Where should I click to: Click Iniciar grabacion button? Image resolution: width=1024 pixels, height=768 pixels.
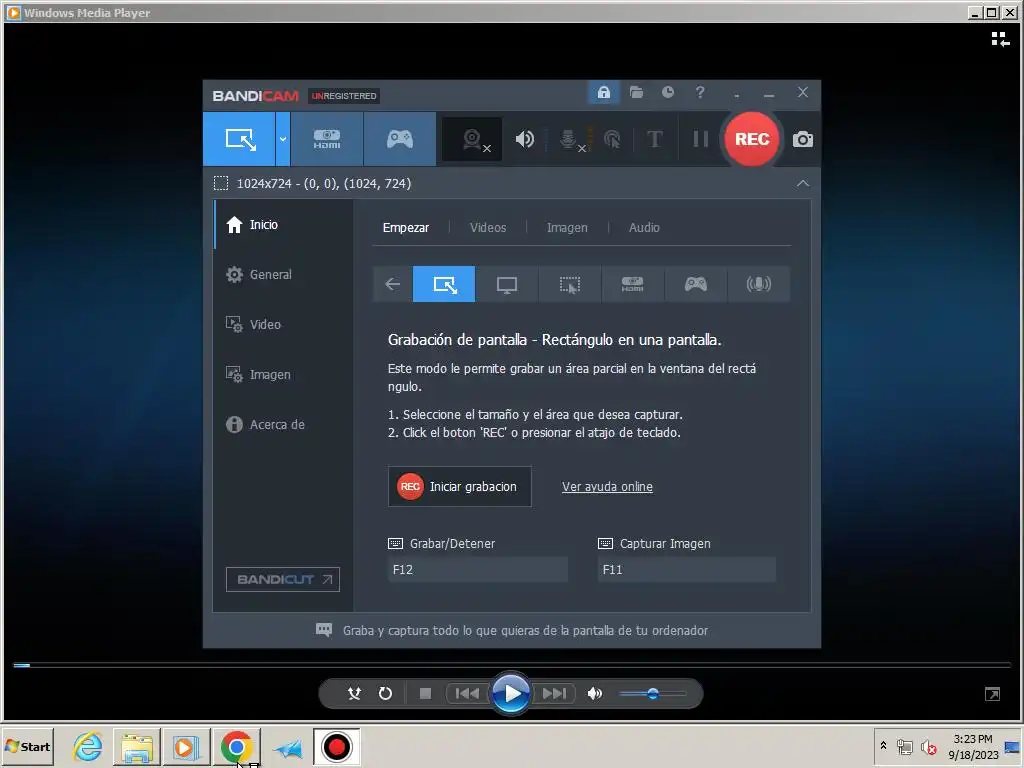coord(460,487)
